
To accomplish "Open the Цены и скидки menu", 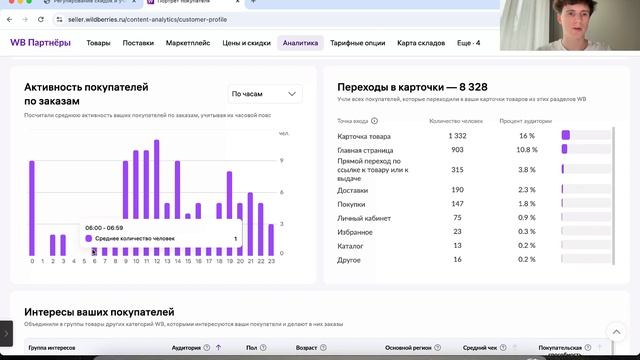I will click(x=246, y=43).
